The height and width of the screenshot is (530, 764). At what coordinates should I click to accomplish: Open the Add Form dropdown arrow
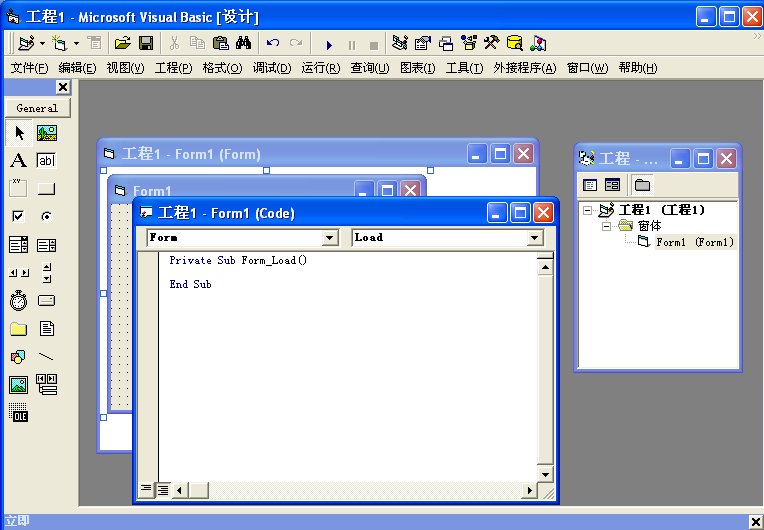click(76, 44)
